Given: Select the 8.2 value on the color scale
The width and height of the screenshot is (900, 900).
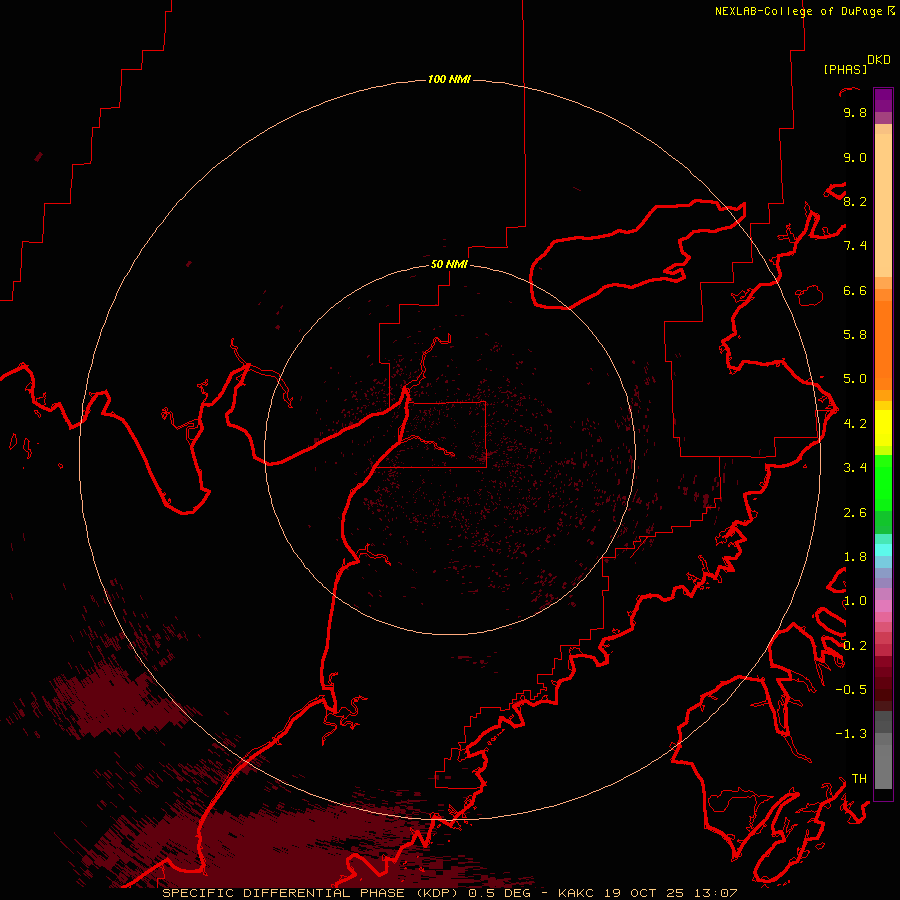Looking at the screenshot, I should (x=855, y=201).
